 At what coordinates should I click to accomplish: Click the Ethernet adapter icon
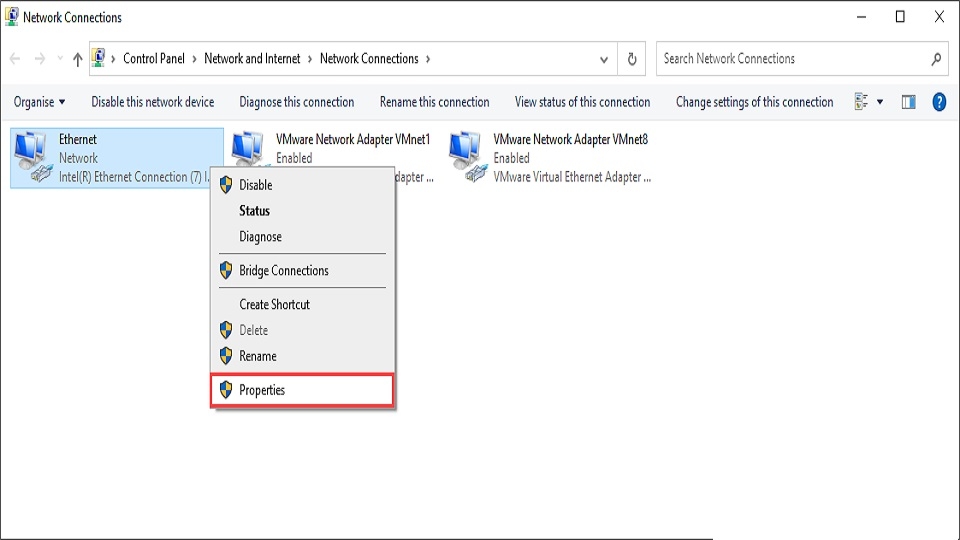(33, 157)
